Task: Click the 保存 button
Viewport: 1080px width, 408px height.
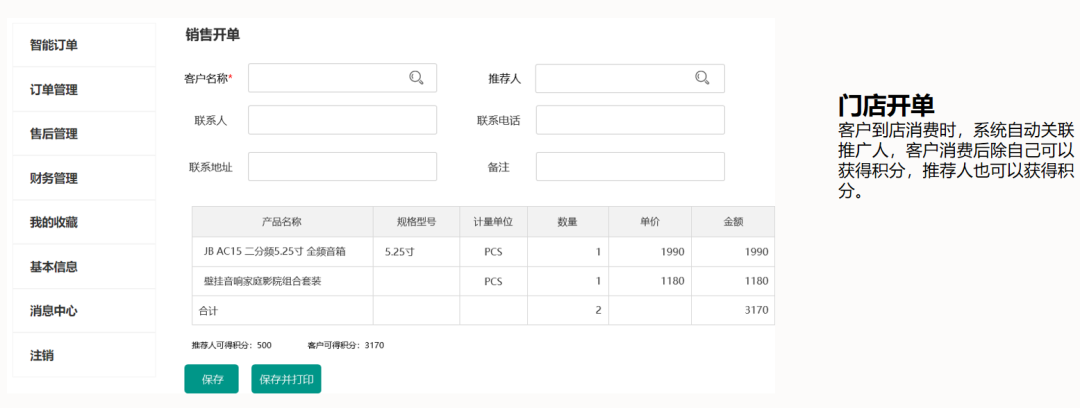Action: click(212, 380)
